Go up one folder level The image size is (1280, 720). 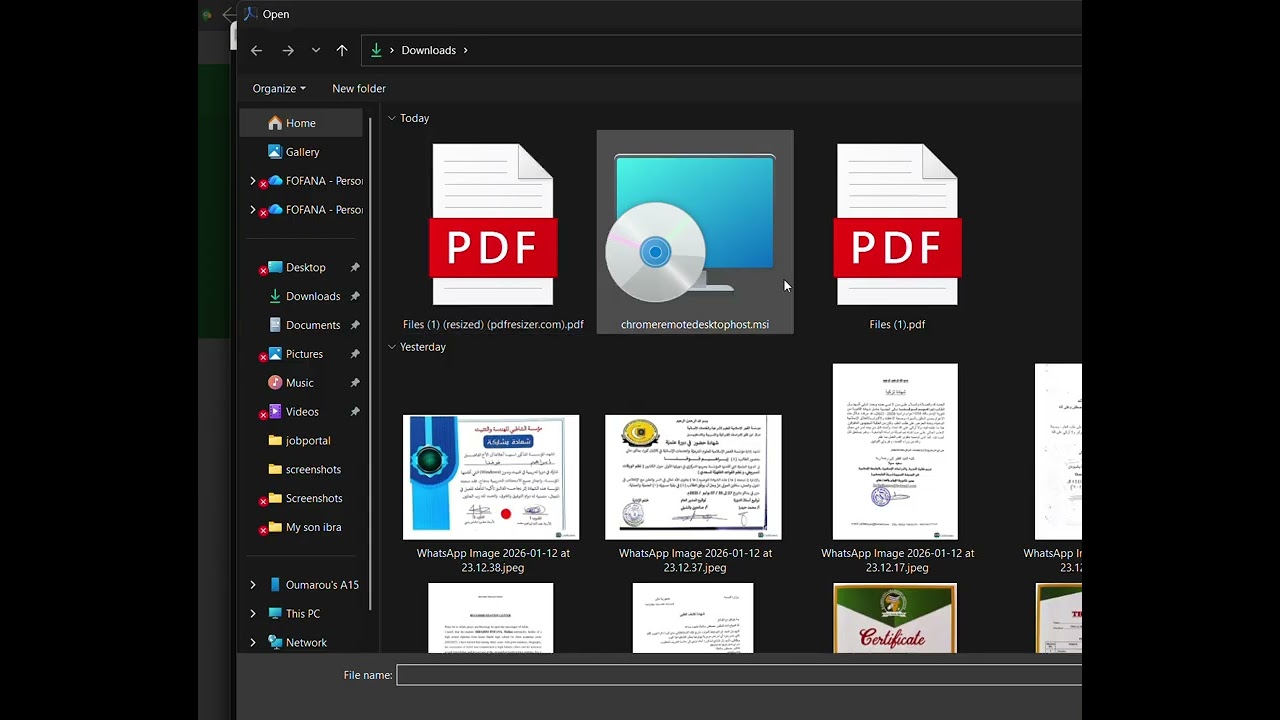[342, 50]
